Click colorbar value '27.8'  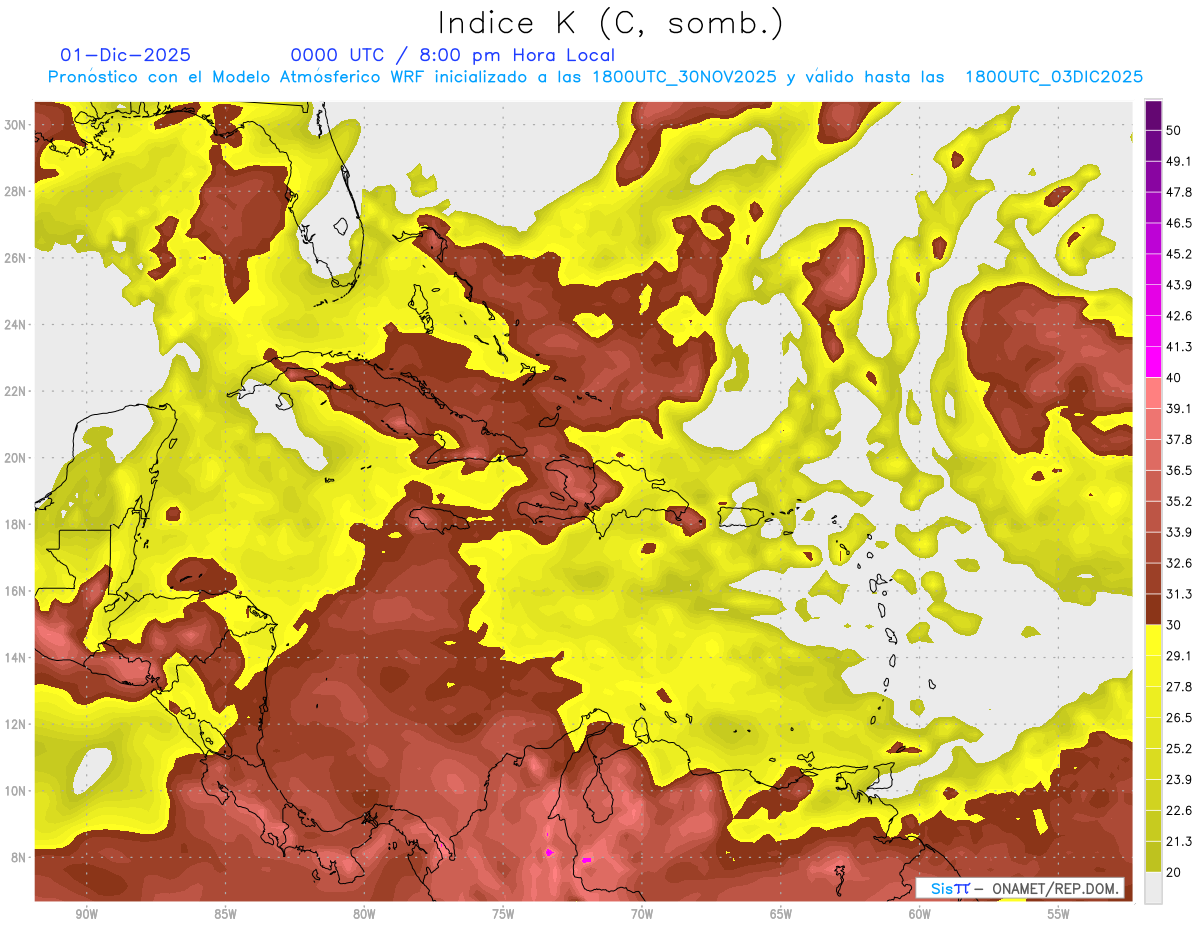(1178, 687)
